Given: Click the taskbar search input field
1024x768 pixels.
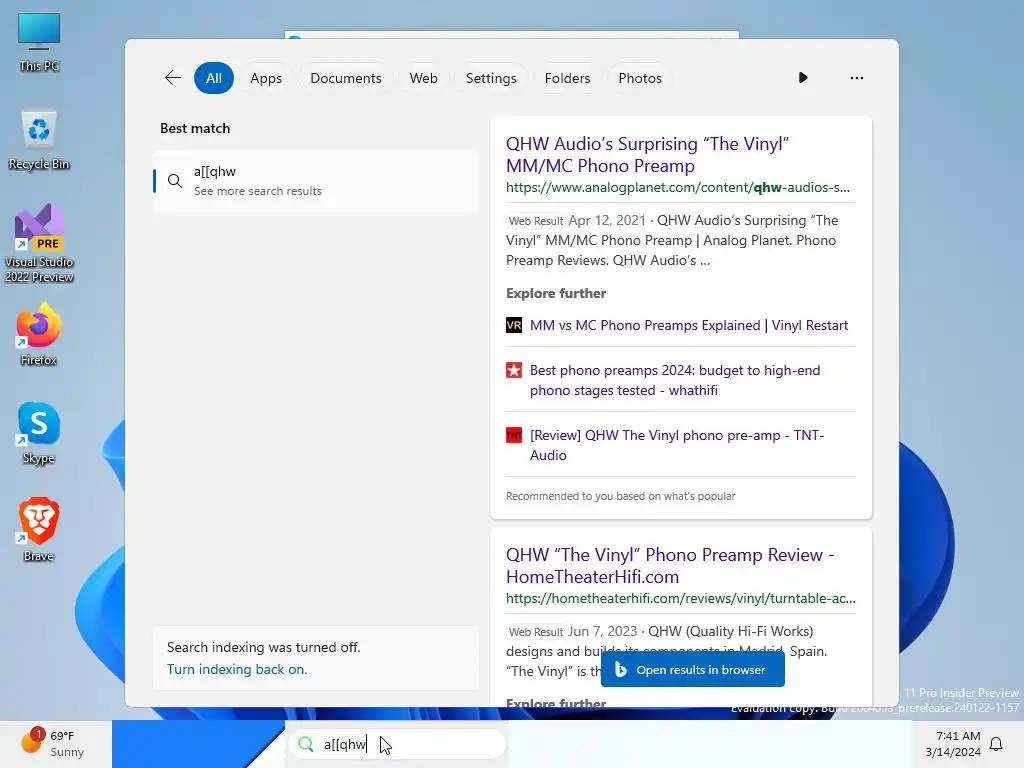Looking at the screenshot, I should pos(397,744).
